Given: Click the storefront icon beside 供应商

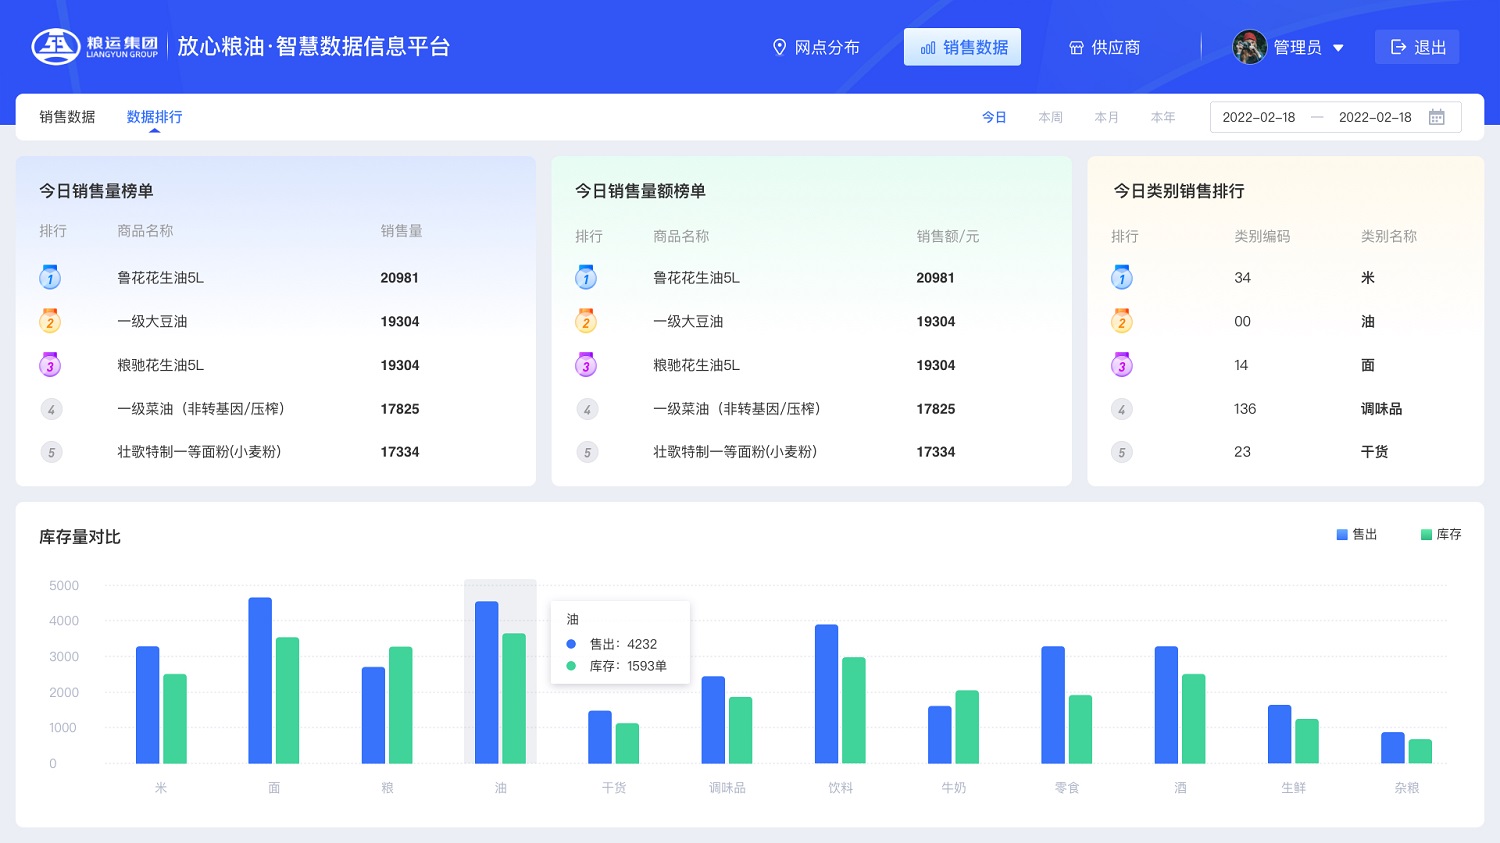Looking at the screenshot, I should [1075, 47].
